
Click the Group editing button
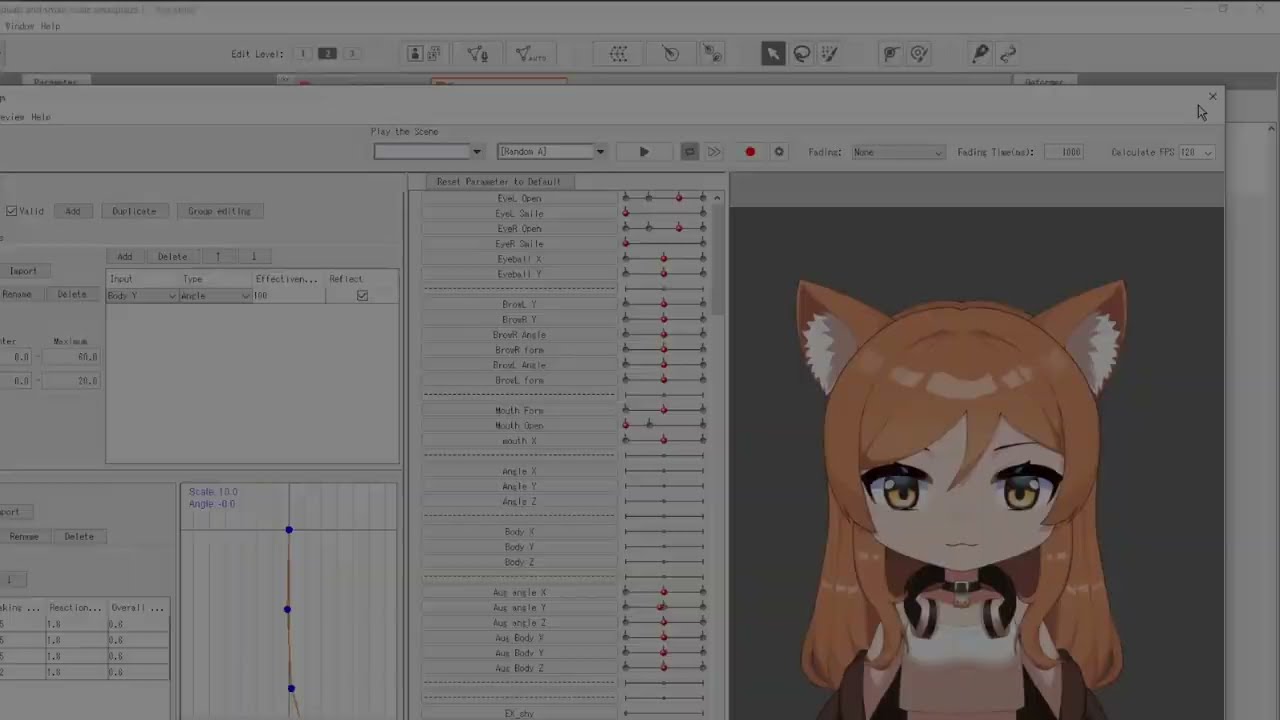[x=219, y=211]
